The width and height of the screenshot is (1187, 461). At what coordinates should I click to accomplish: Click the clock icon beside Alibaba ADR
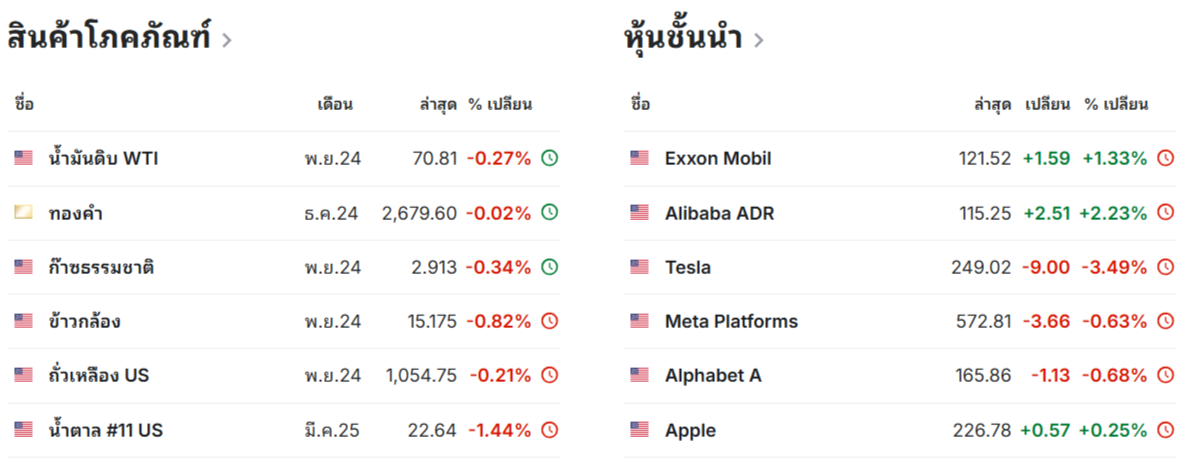pos(1166,213)
